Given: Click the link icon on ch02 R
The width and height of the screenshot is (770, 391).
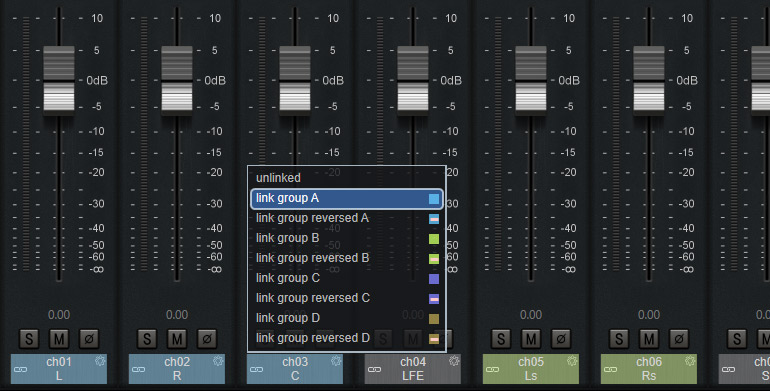Looking at the screenshot, I should tap(138, 369).
